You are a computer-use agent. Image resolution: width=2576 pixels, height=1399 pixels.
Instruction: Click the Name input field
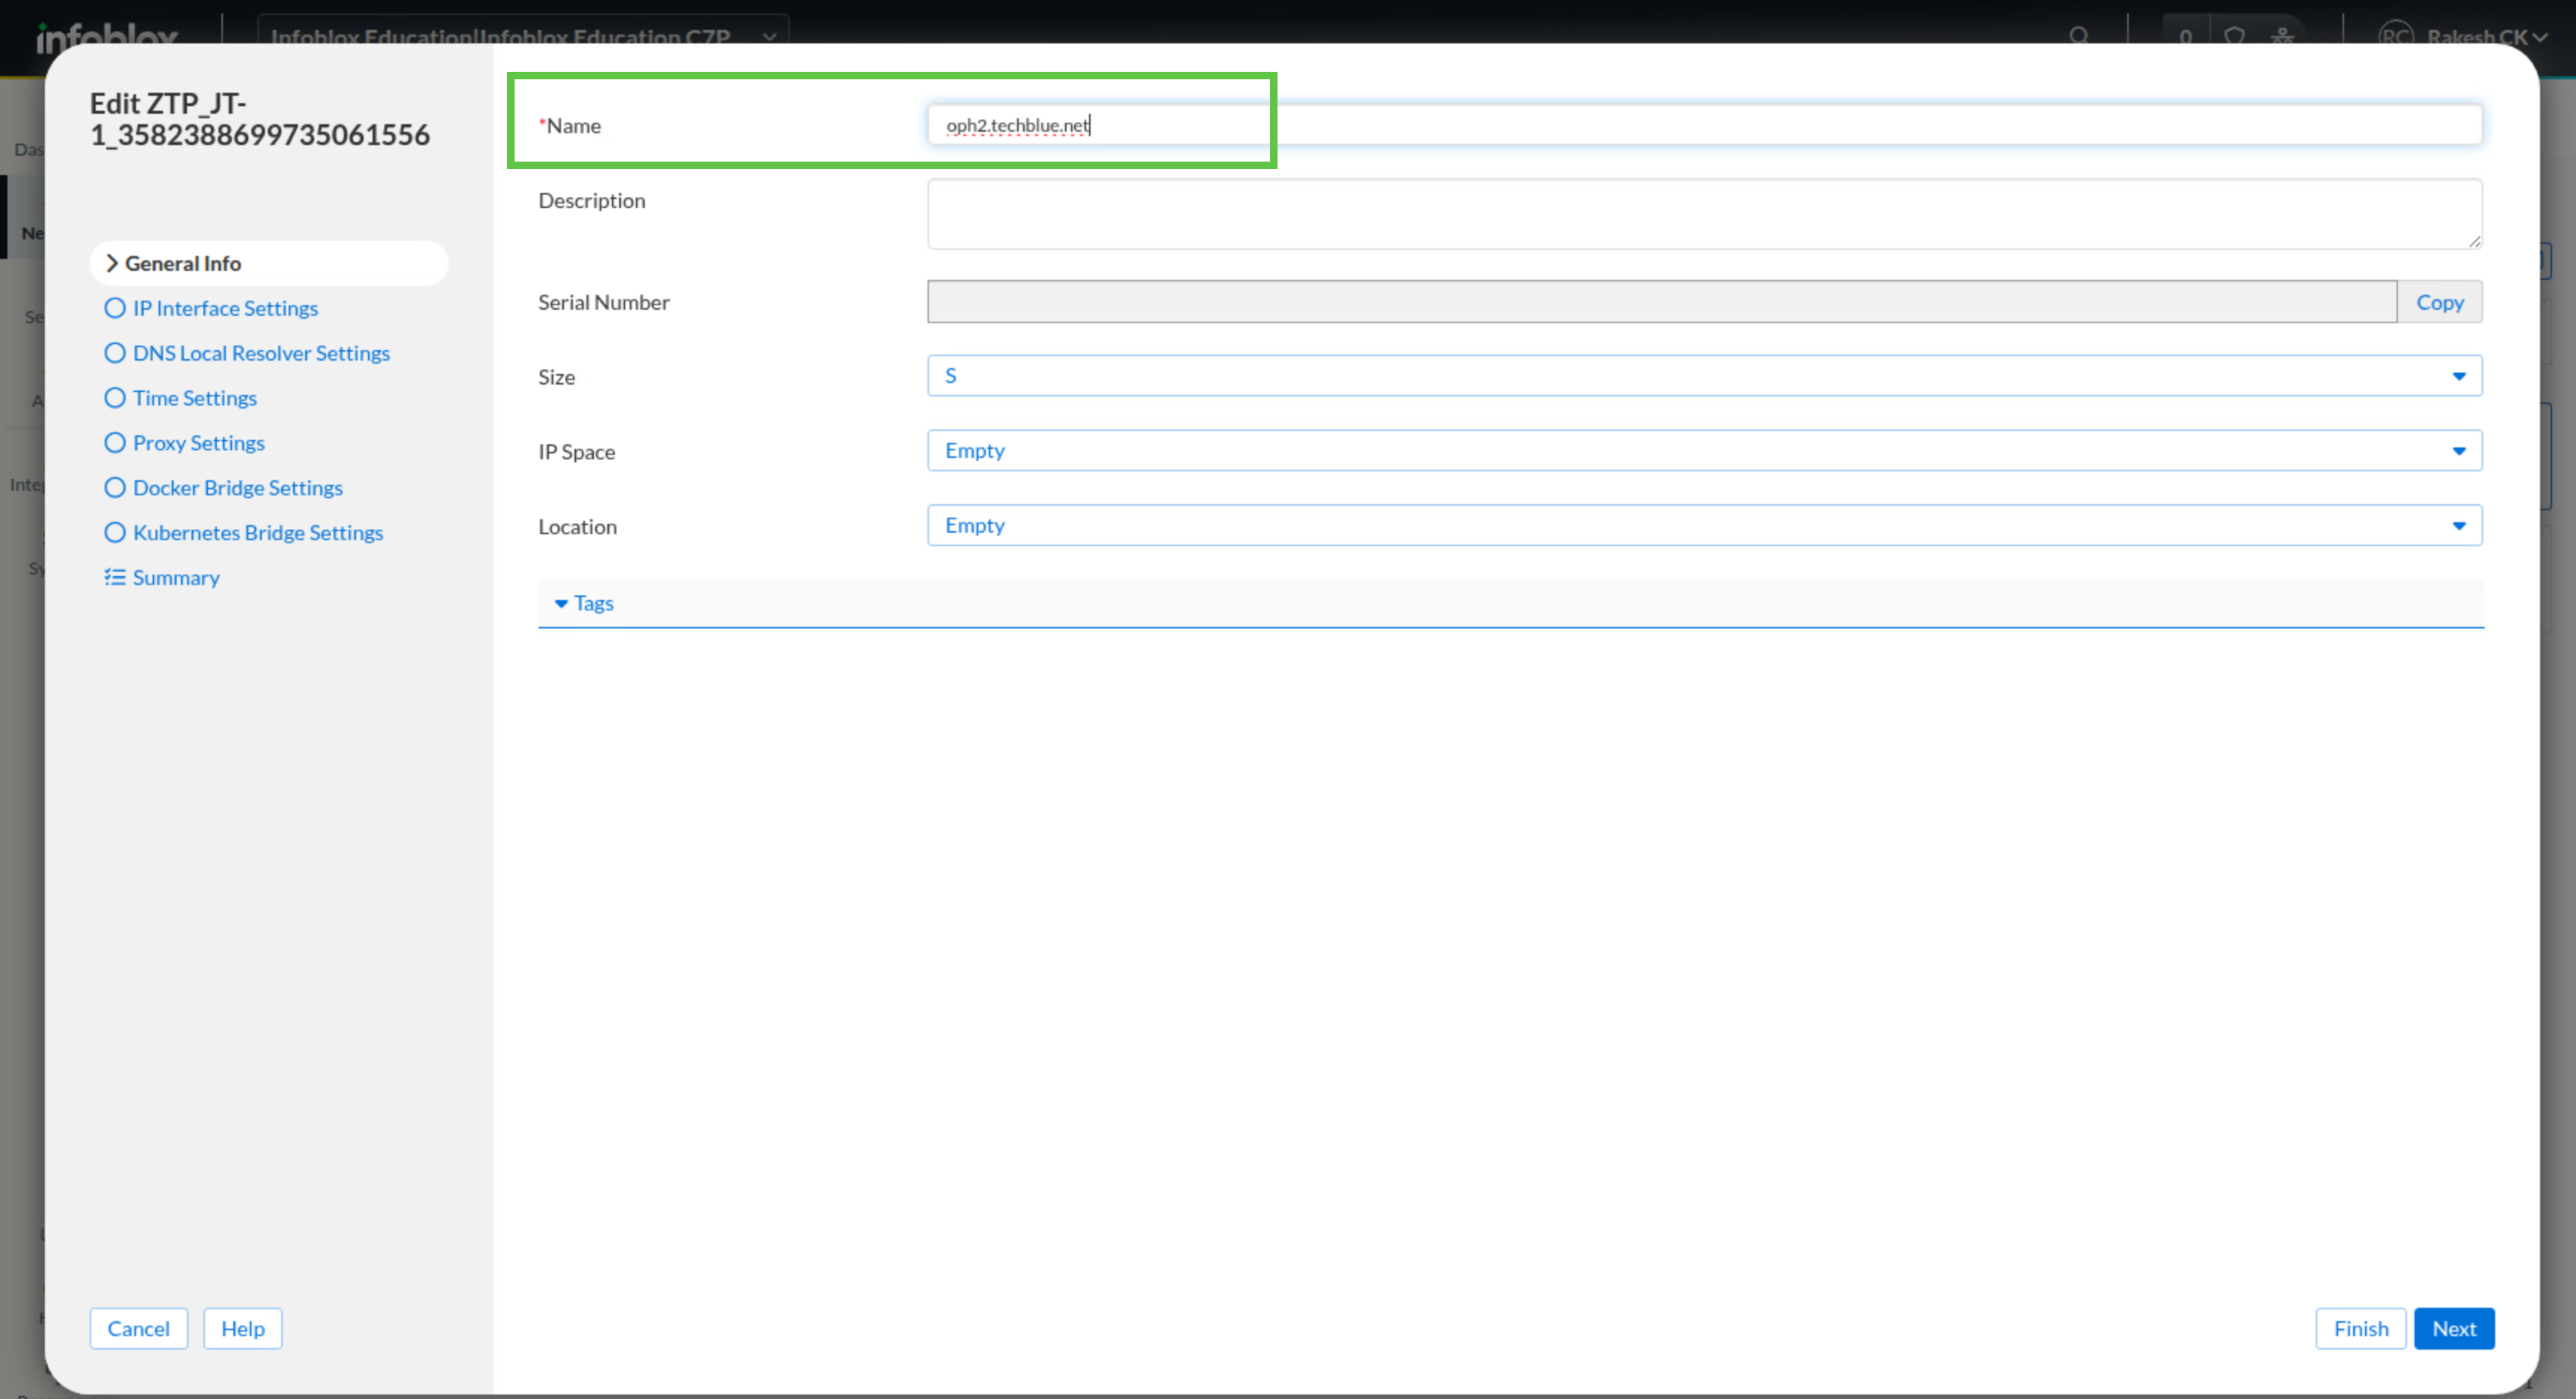click(1704, 125)
